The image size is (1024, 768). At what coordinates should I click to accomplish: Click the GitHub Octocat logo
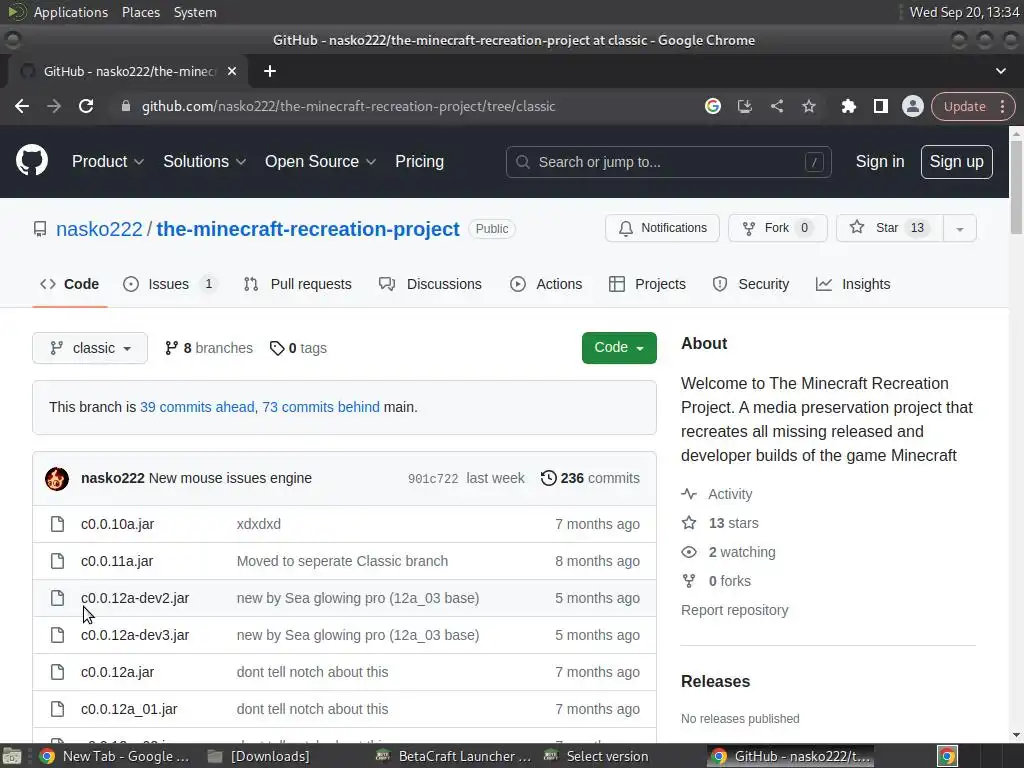32,161
